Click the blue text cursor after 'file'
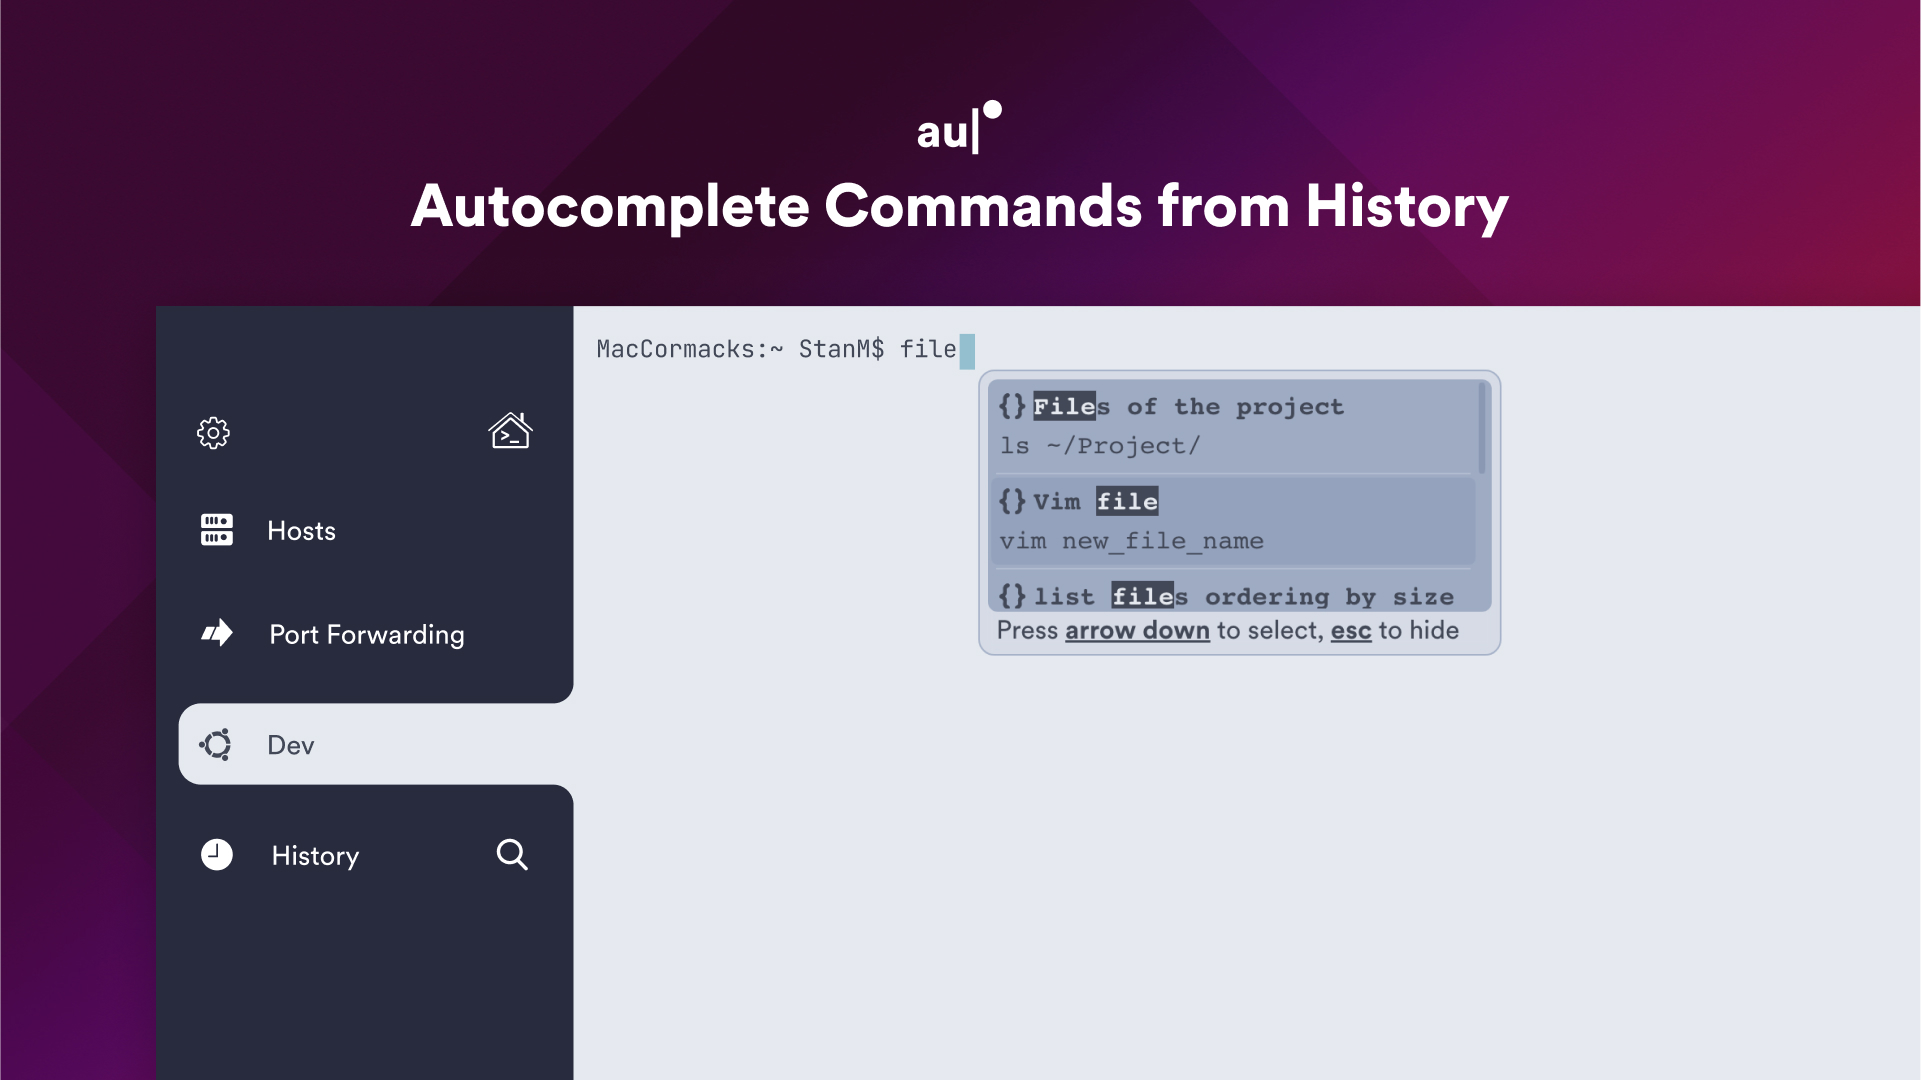This screenshot has height=1080, width=1921. click(x=966, y=351)
